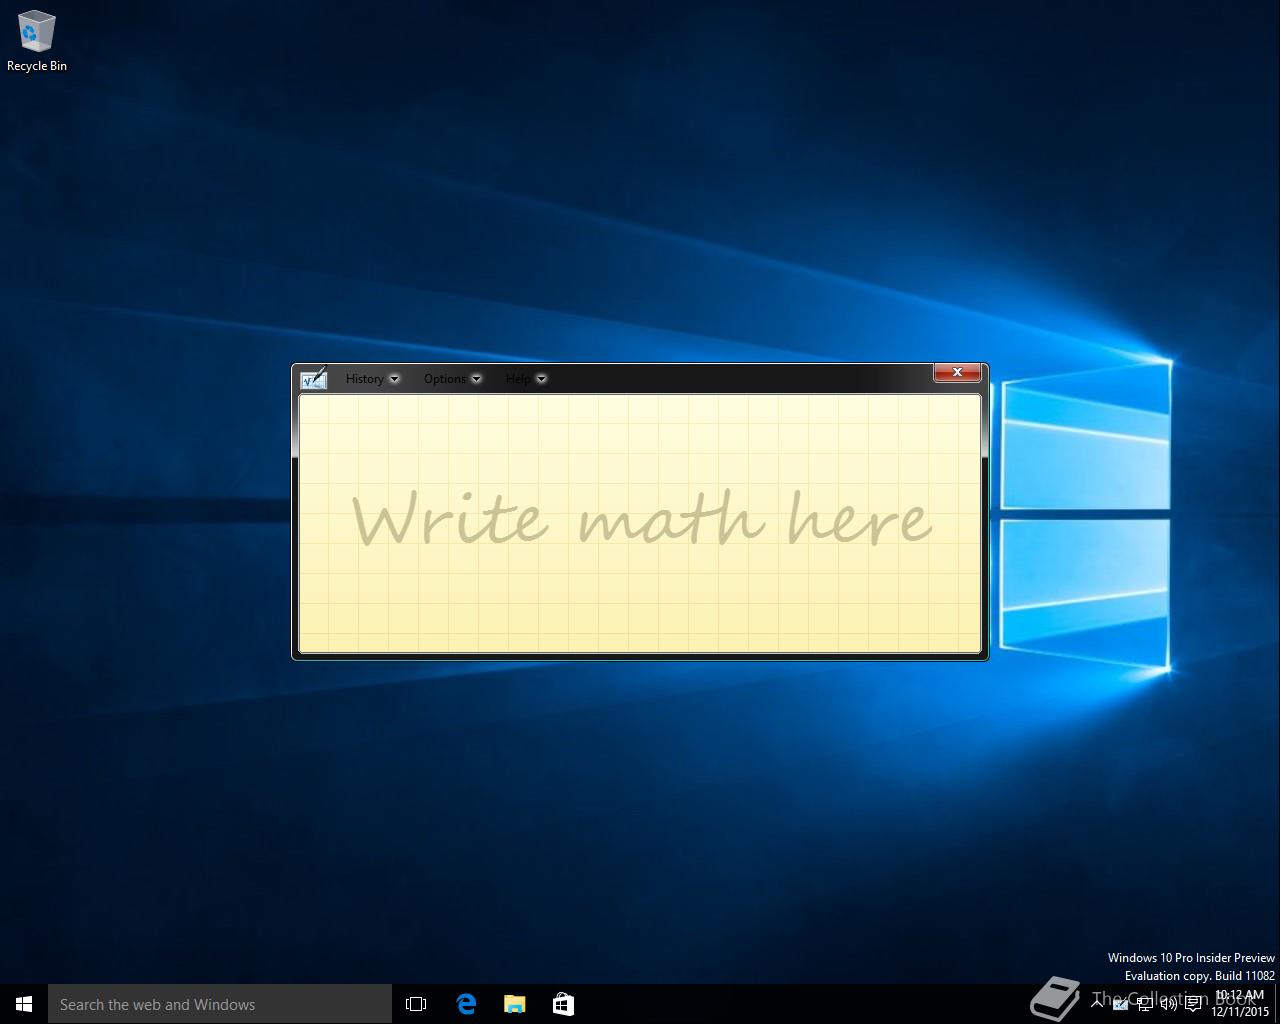Open the Windows Start menu
Screen dimensions: 1280x1024
tap(24, 1004)
